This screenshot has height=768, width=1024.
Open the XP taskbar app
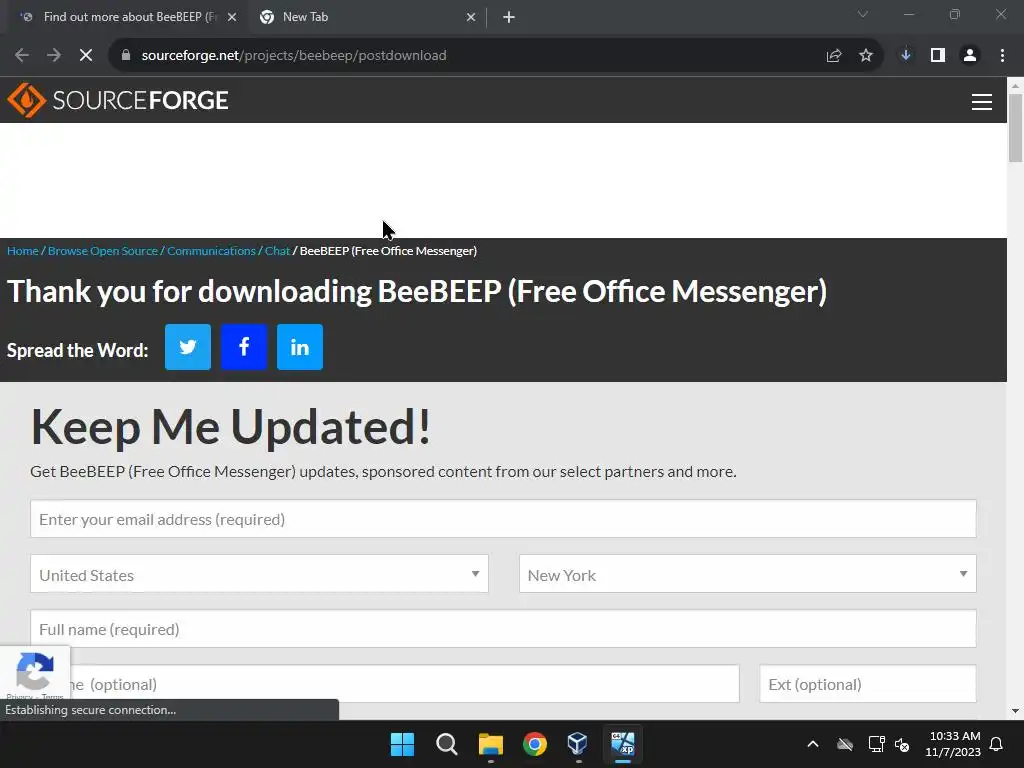[x=622, y=744]
